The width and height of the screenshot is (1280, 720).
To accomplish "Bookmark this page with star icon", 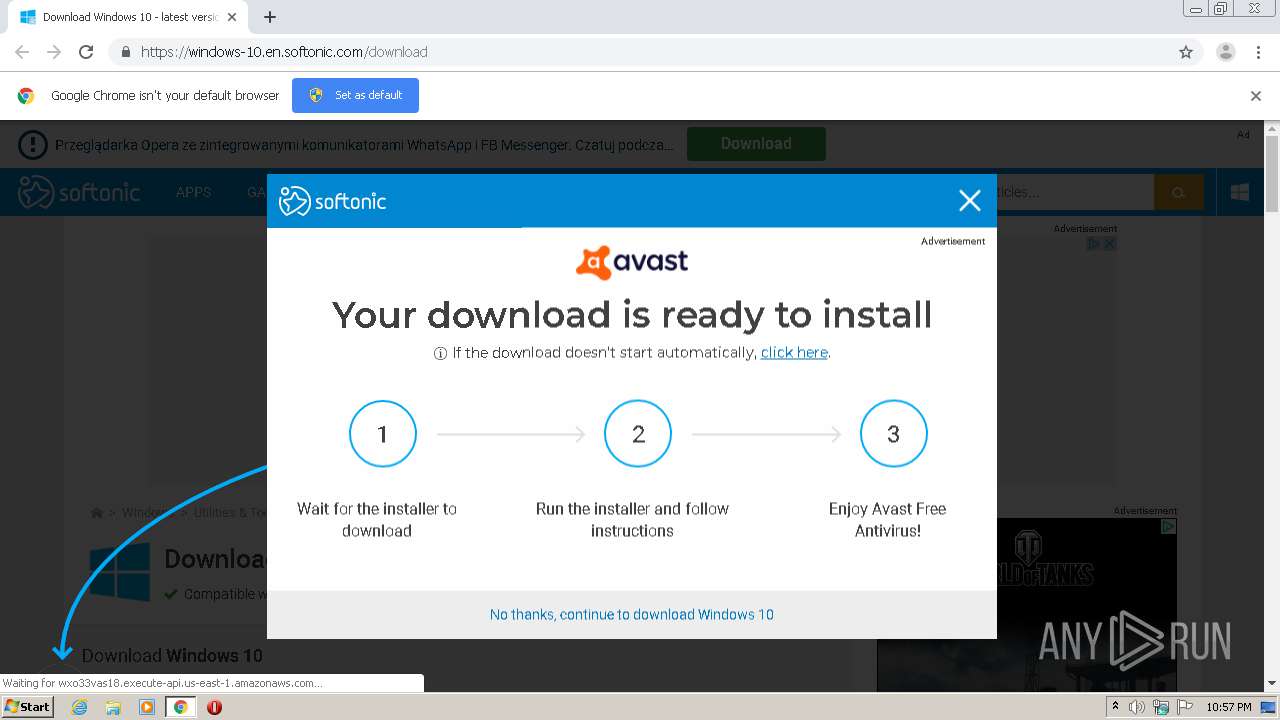I will 1186,52.
